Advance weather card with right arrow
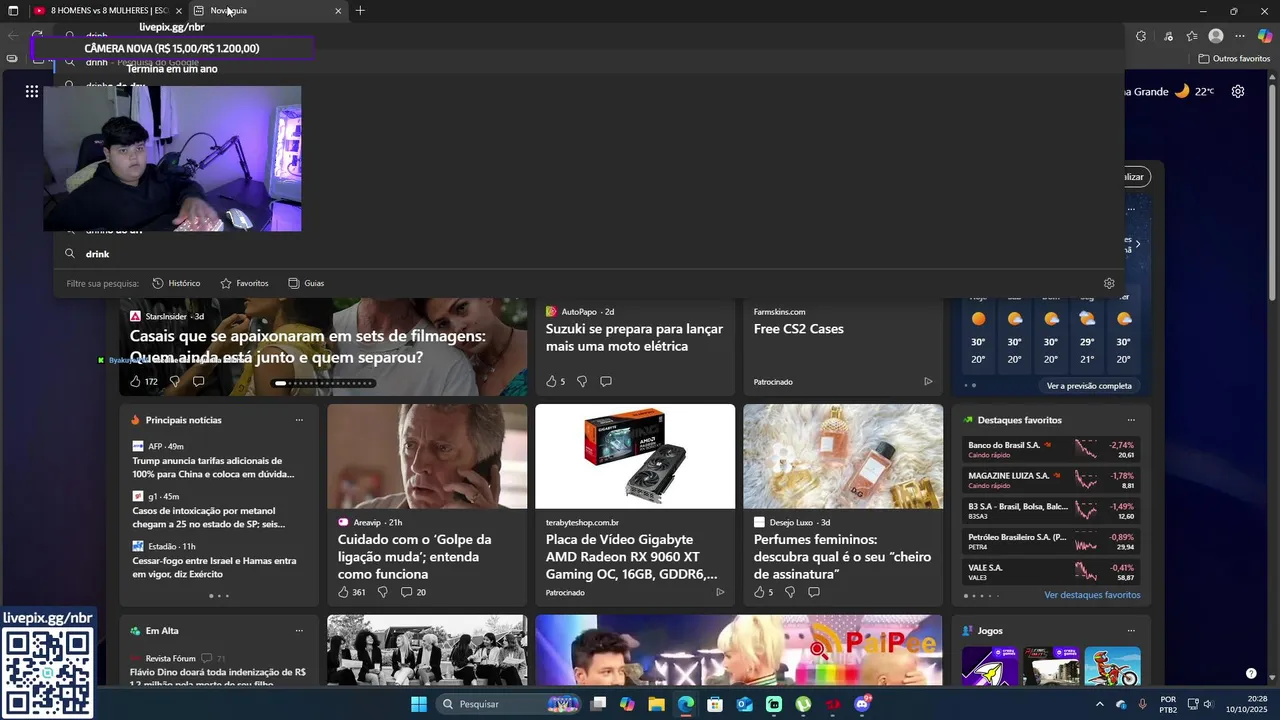 (x=1137, y=244)
